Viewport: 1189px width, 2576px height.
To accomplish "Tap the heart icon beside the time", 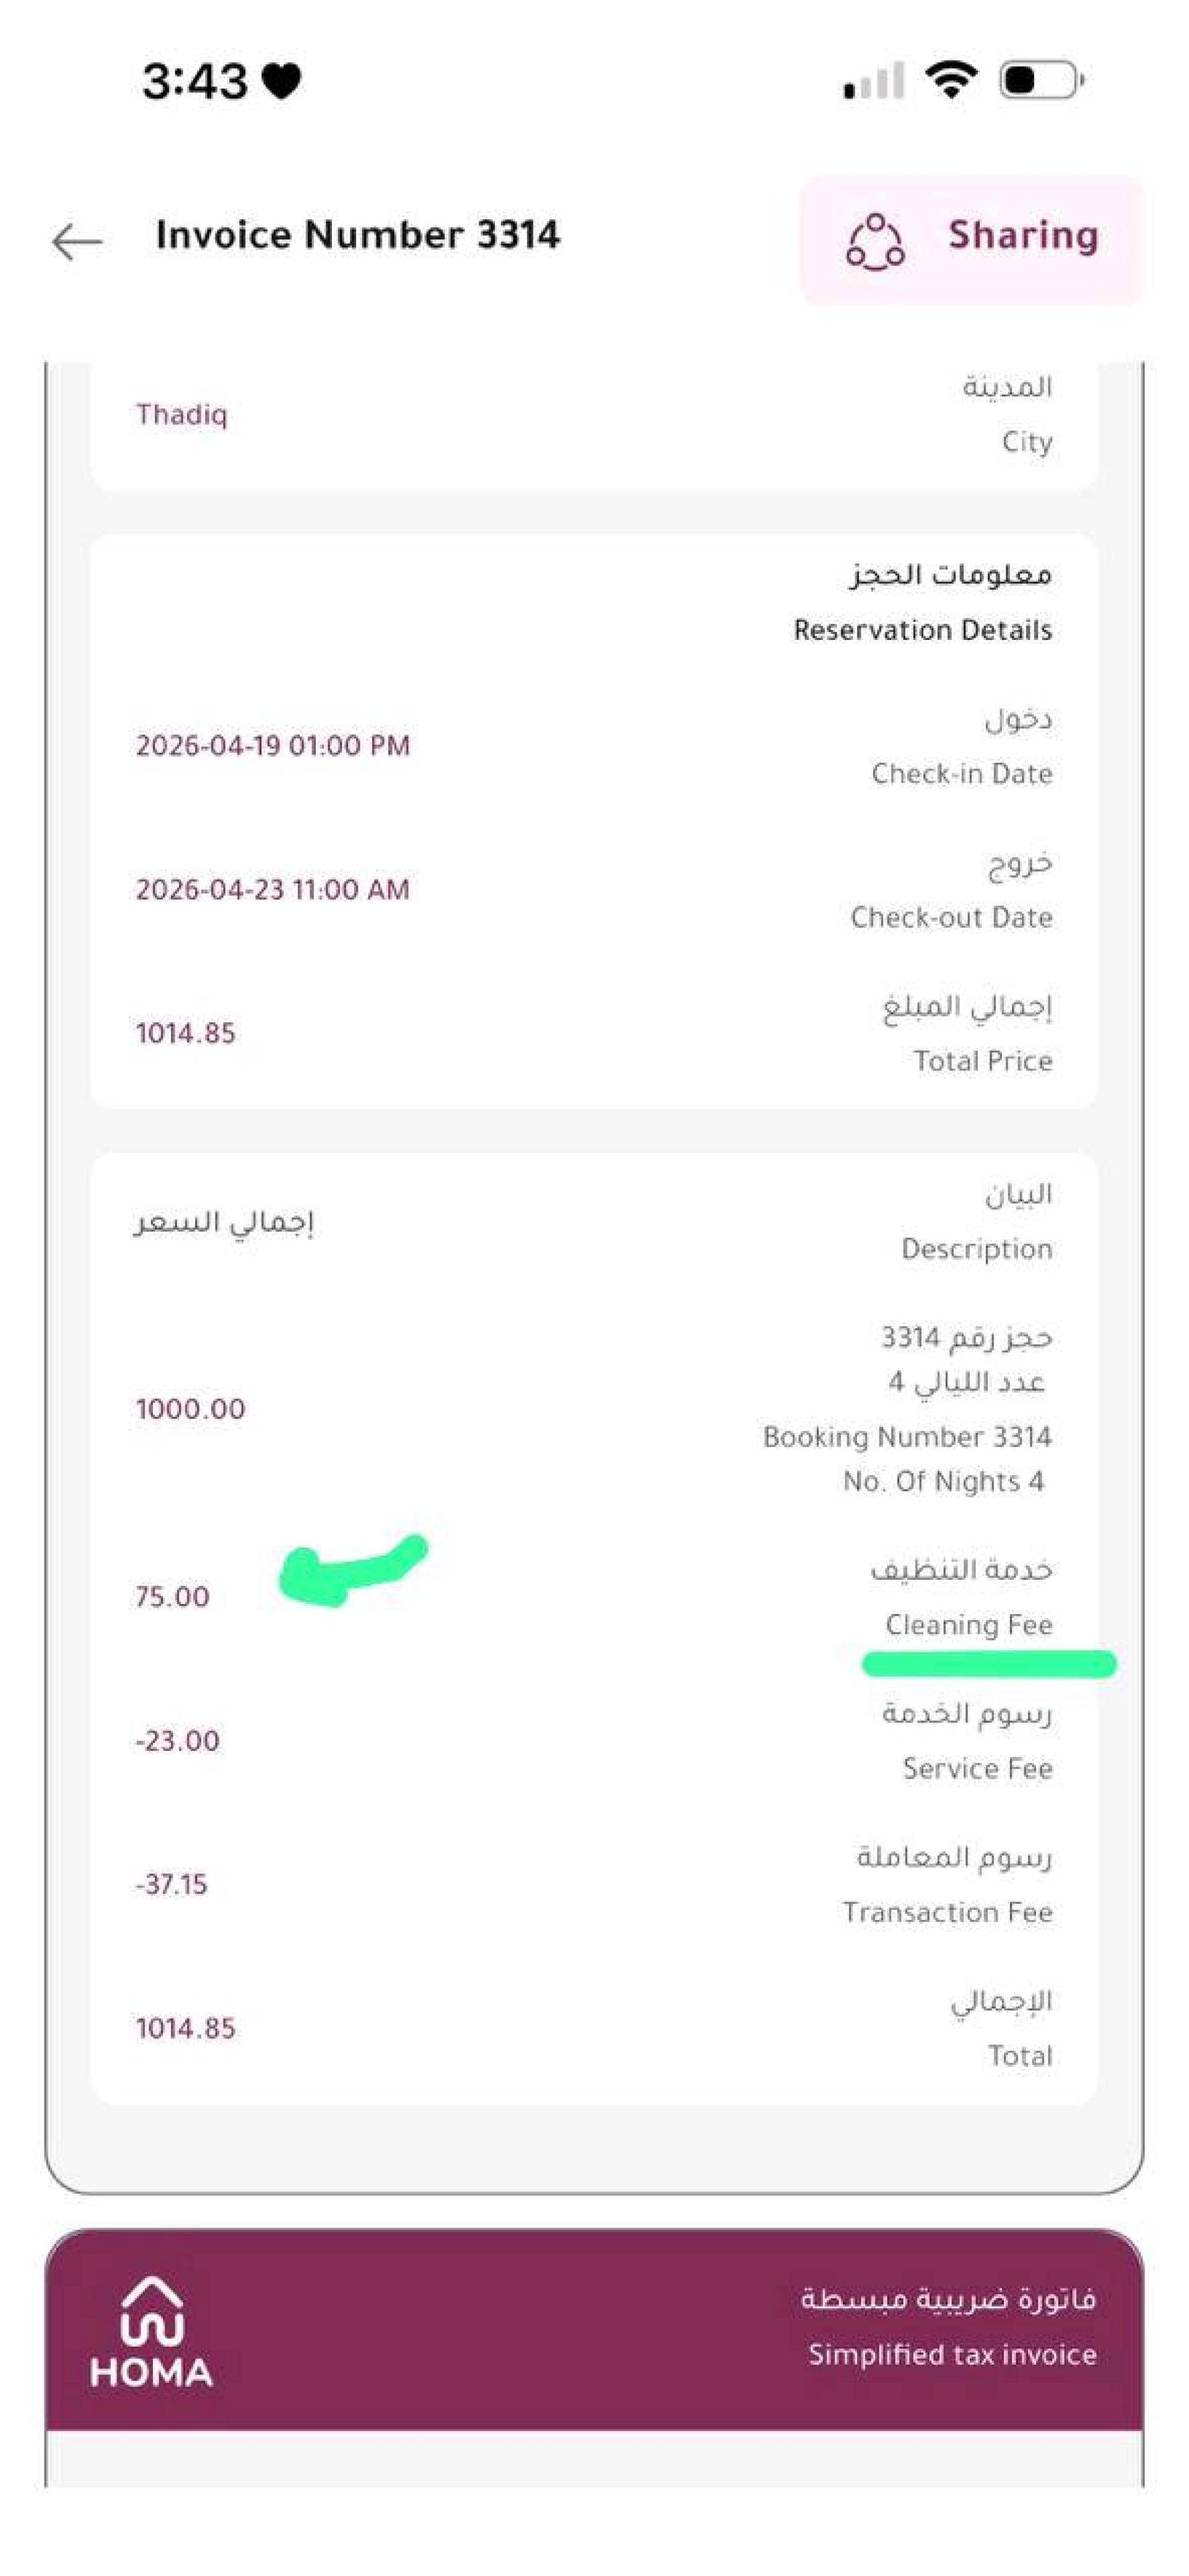I will pos(281,81).
